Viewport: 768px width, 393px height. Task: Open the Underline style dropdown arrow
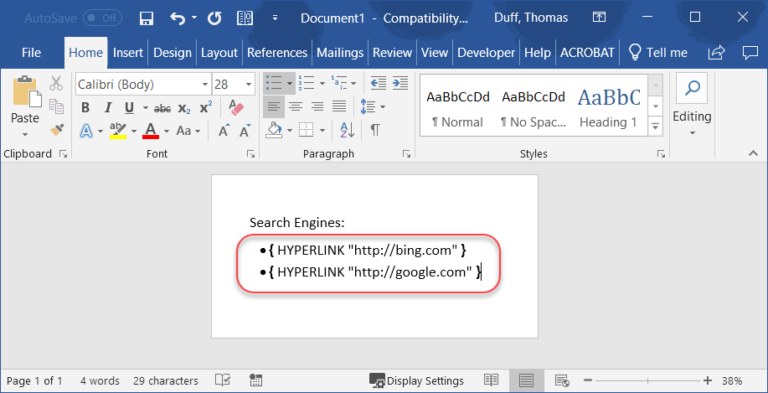click(145, 107)
